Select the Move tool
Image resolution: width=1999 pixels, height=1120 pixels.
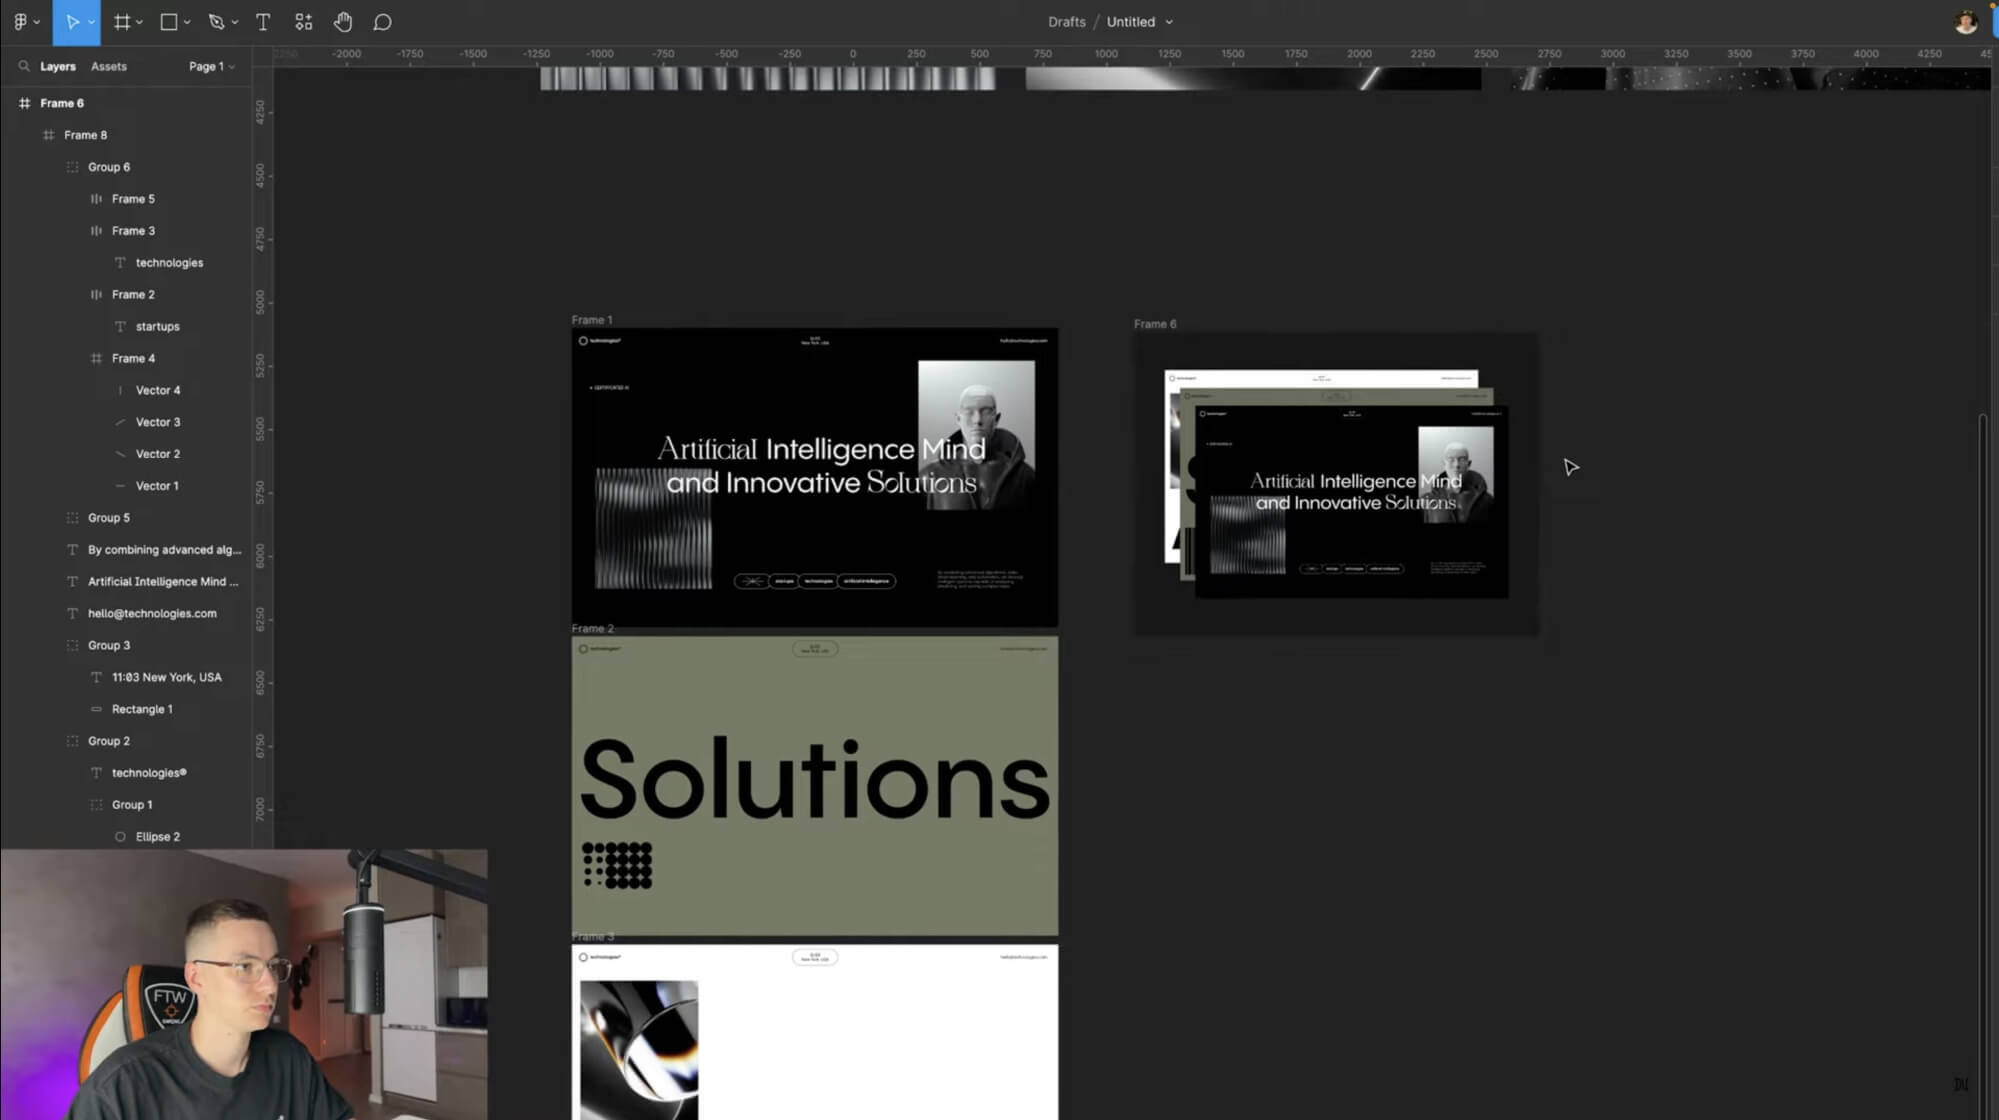click(x=72, y=22)
